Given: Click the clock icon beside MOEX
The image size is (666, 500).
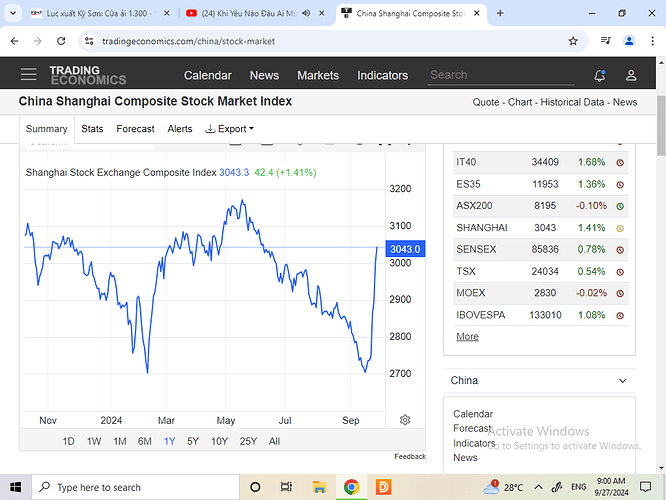Looking at the screenshot, I should [620, 294].
